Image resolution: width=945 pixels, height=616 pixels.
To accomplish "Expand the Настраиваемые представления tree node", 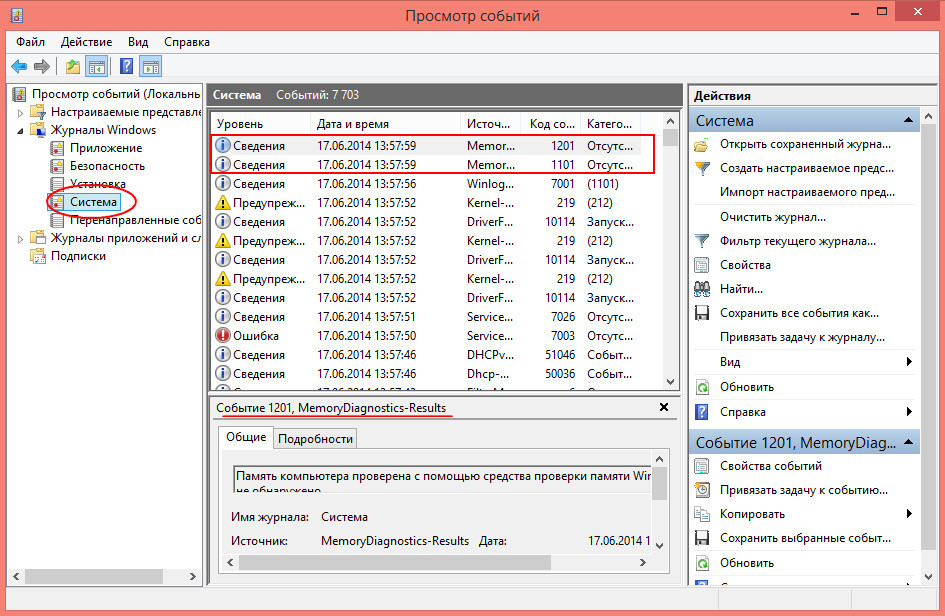I will click(20, 112).
